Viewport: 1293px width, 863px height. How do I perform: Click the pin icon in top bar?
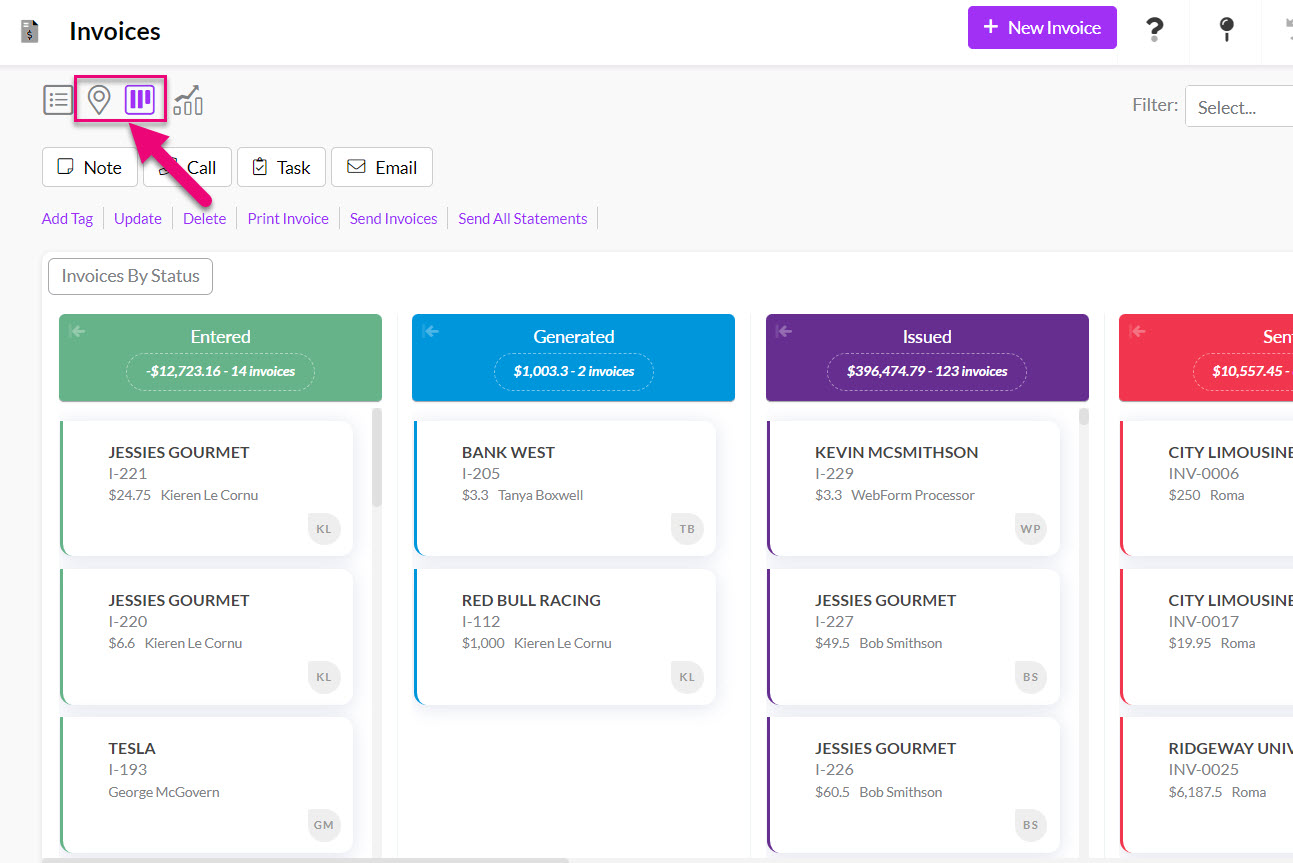click(1226, 29)
